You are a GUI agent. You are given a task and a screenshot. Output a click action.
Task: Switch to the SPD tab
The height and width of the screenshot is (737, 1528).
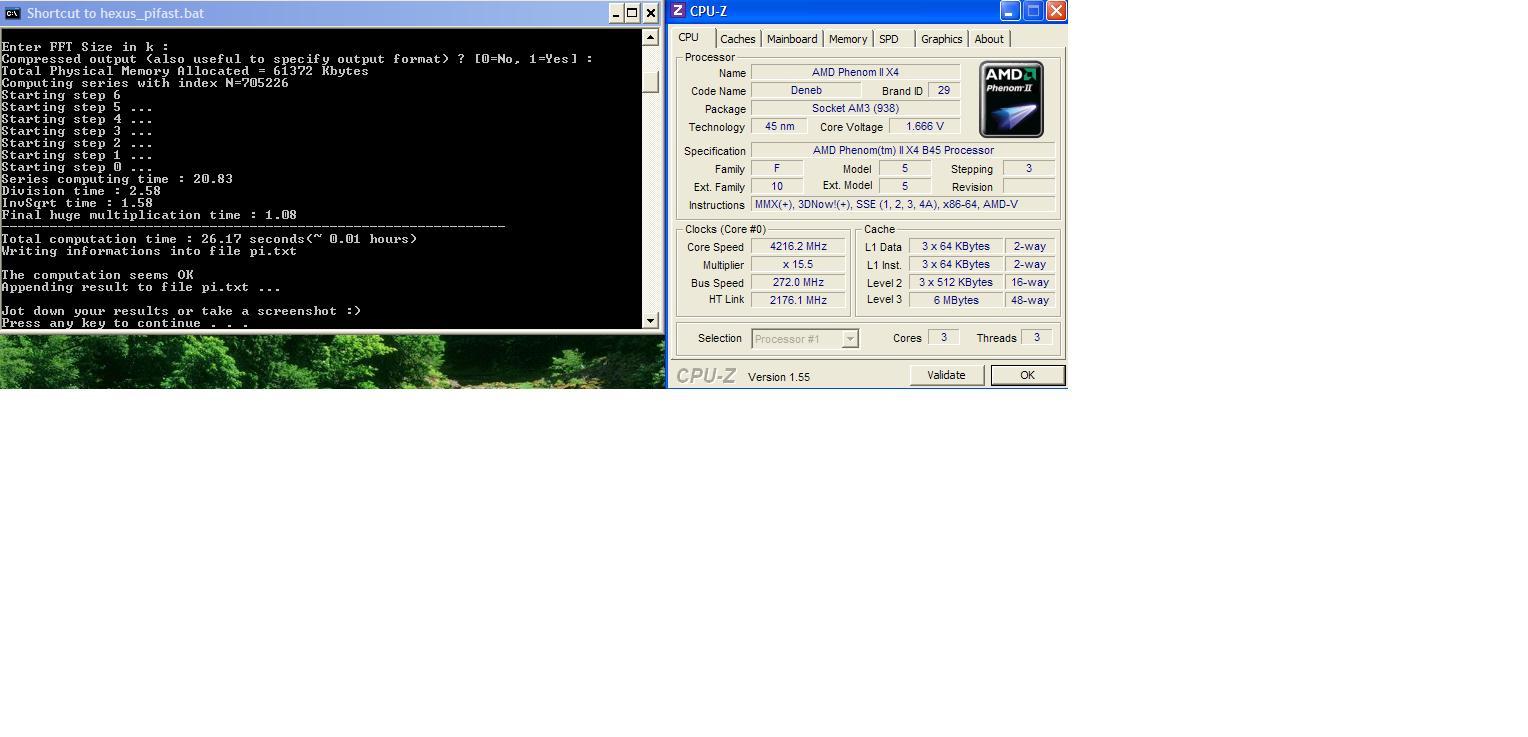889,39
